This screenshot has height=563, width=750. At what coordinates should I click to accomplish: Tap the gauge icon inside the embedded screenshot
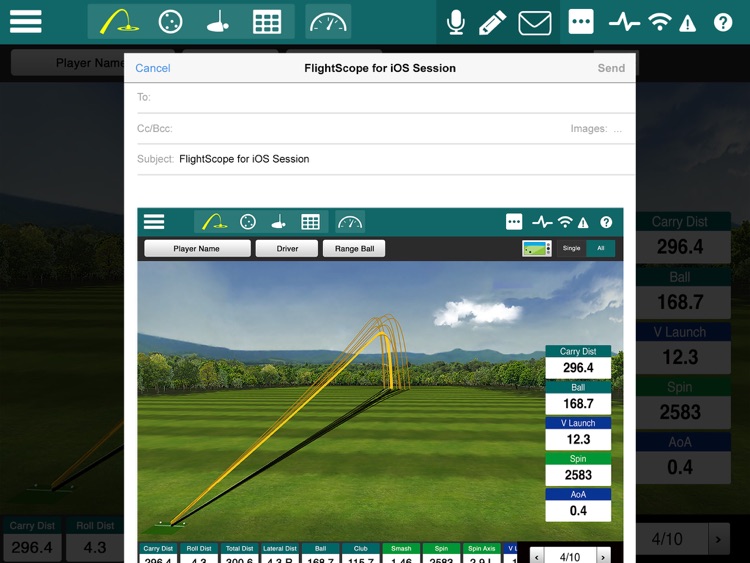click(350, 222)
